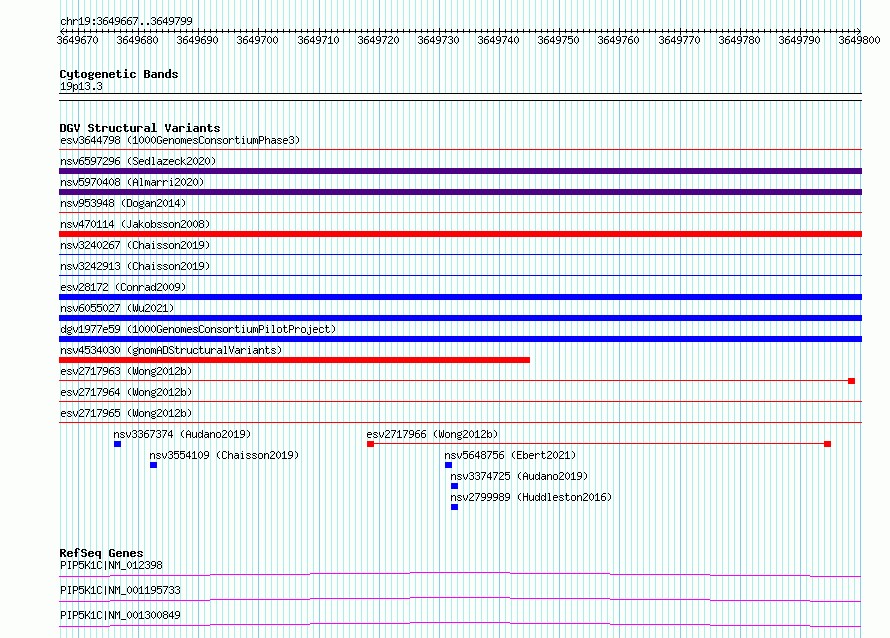The height and width of the screenshot is (638, 890).
Task: Click blue marker under nsv2799989
Action: point(455,507)
